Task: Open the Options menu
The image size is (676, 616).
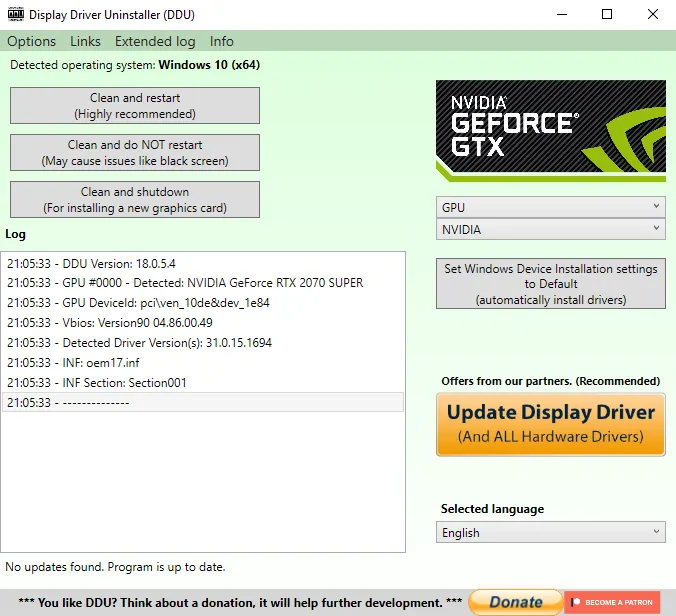Action: pyautogui.click(x=31, y=41)
